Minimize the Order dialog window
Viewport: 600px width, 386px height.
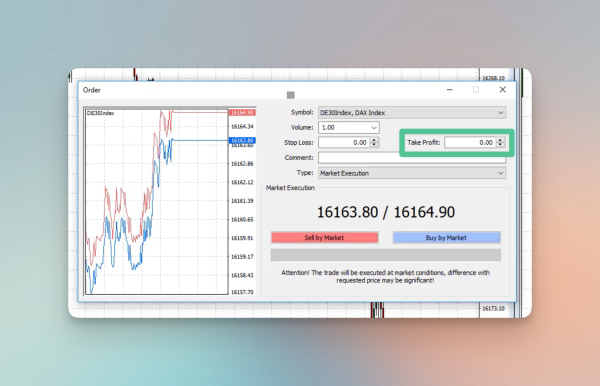(450, 90)
